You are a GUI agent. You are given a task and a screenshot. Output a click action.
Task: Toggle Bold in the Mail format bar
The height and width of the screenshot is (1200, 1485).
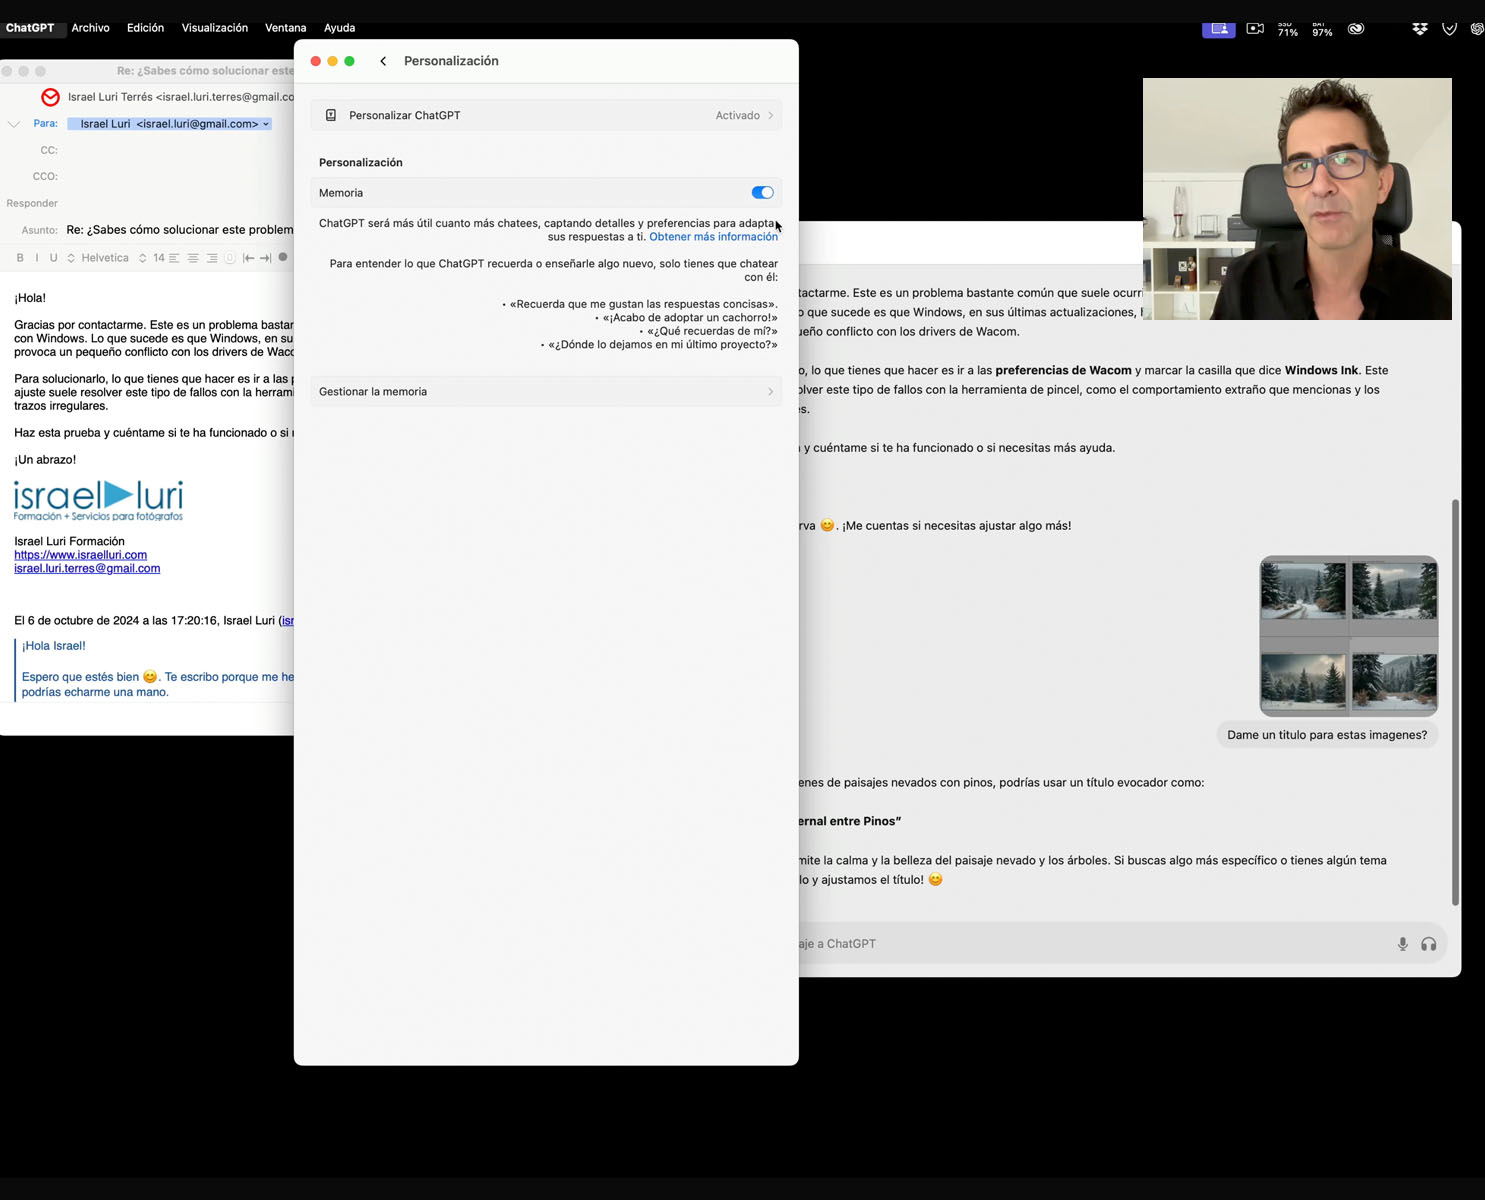point(20,258)
